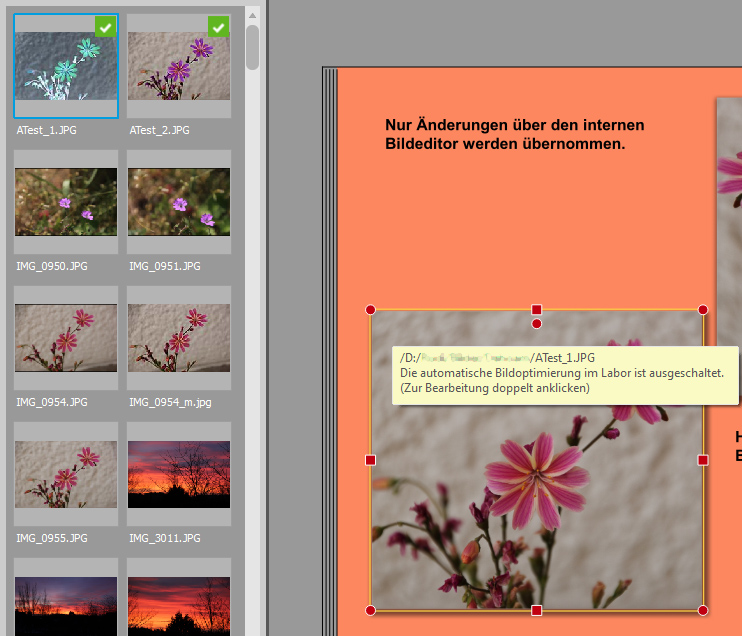Click the image list scrollbar thumb
The image size is (742, 636).
coord(253,45)
